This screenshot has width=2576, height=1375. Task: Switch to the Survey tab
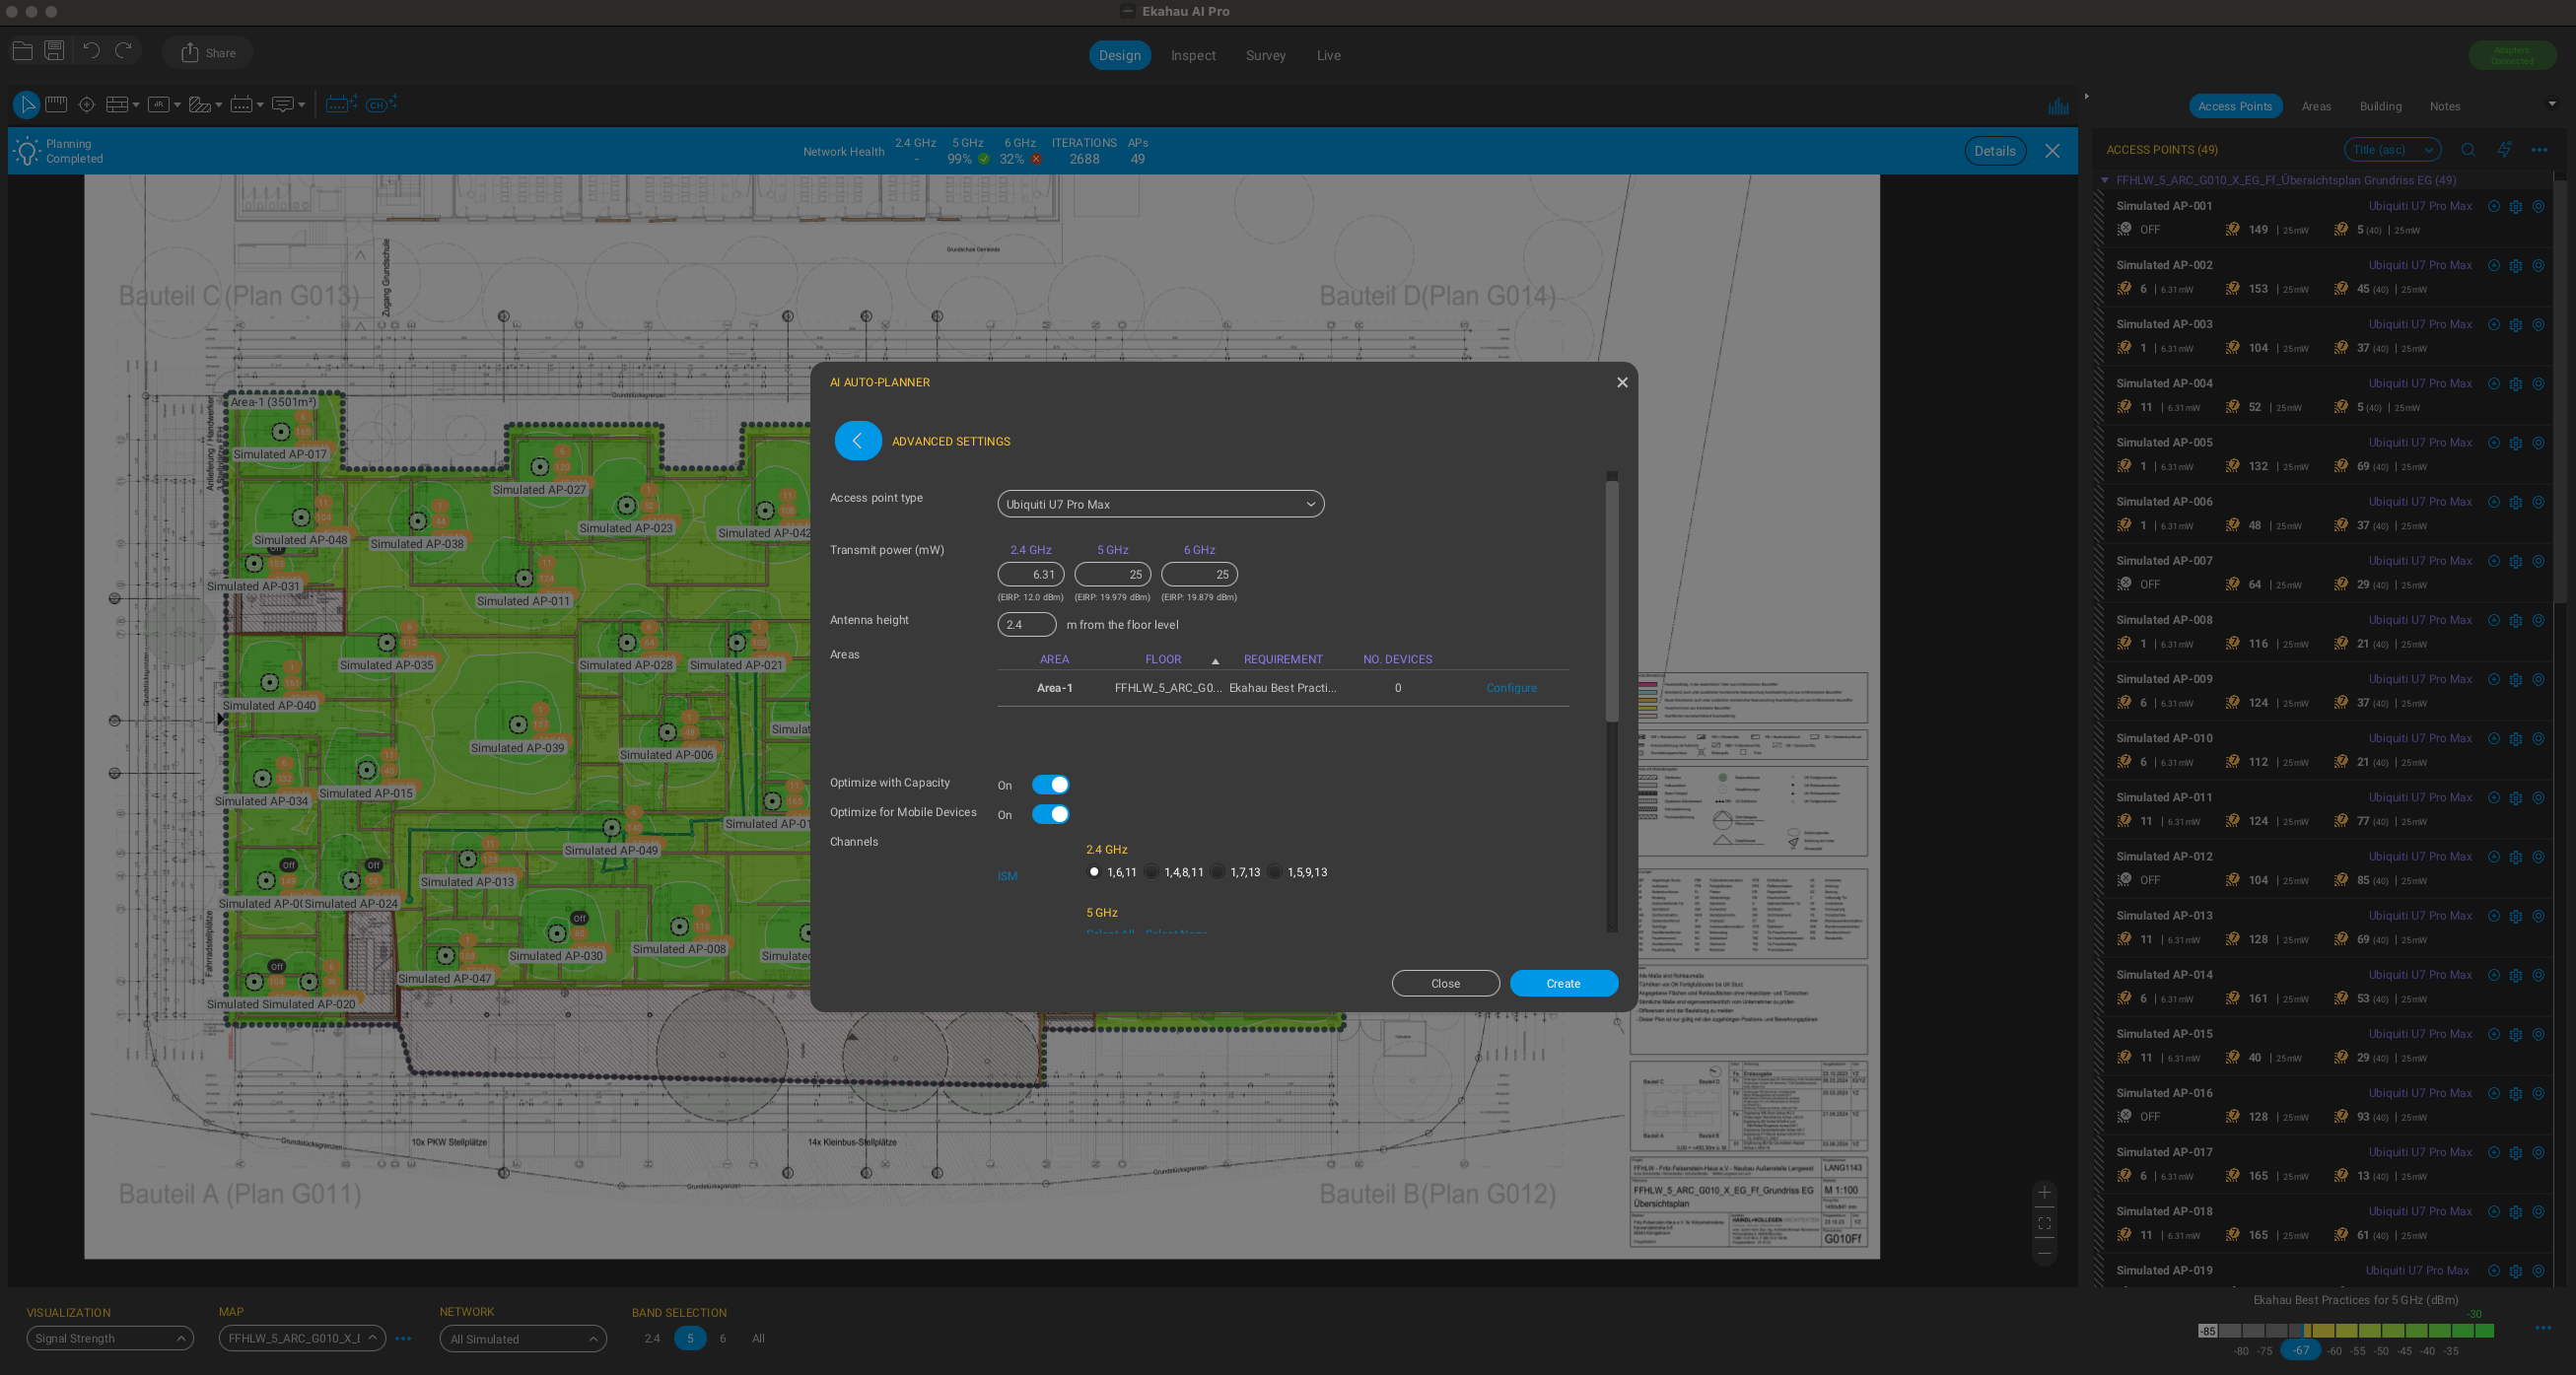point(1265,56)
